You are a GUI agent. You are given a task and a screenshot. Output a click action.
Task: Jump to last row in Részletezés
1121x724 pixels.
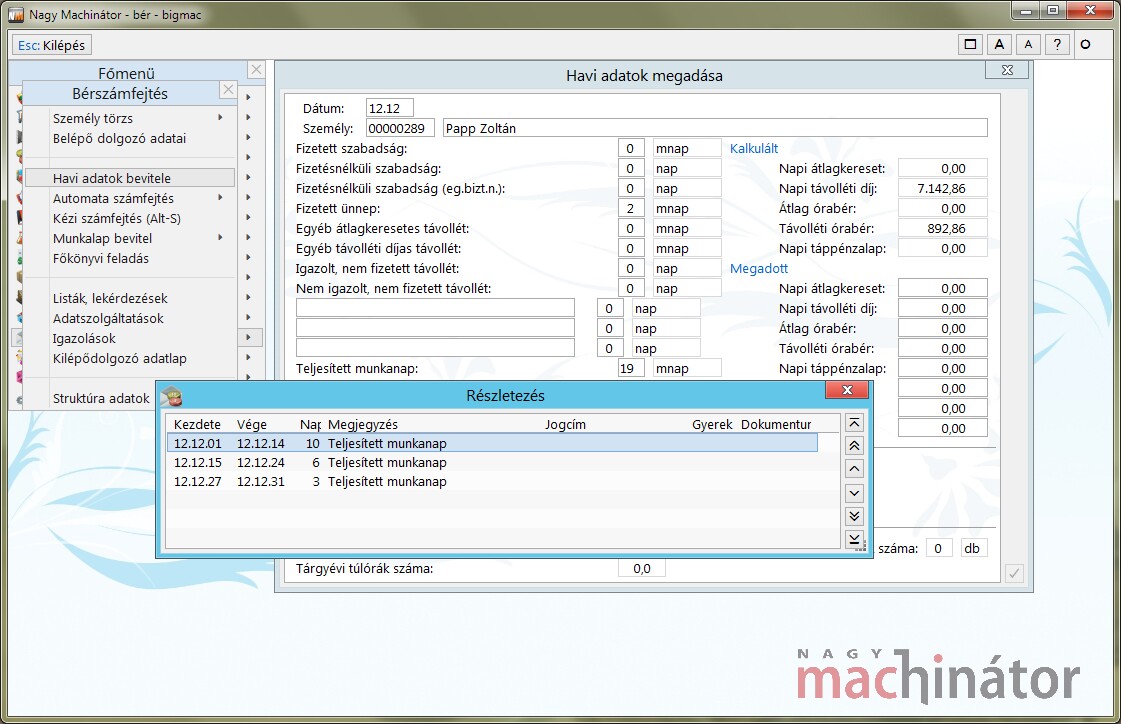[x=854, y=538]
